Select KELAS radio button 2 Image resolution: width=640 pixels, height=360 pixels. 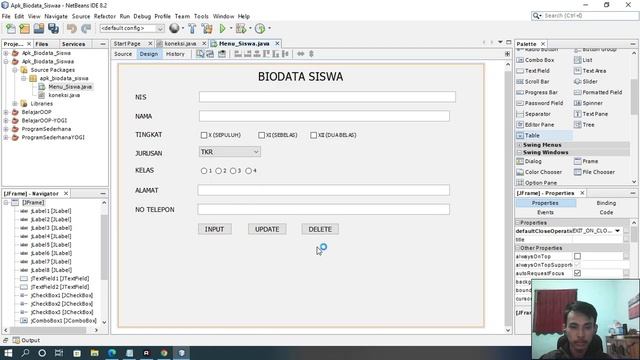coord(218,171)
